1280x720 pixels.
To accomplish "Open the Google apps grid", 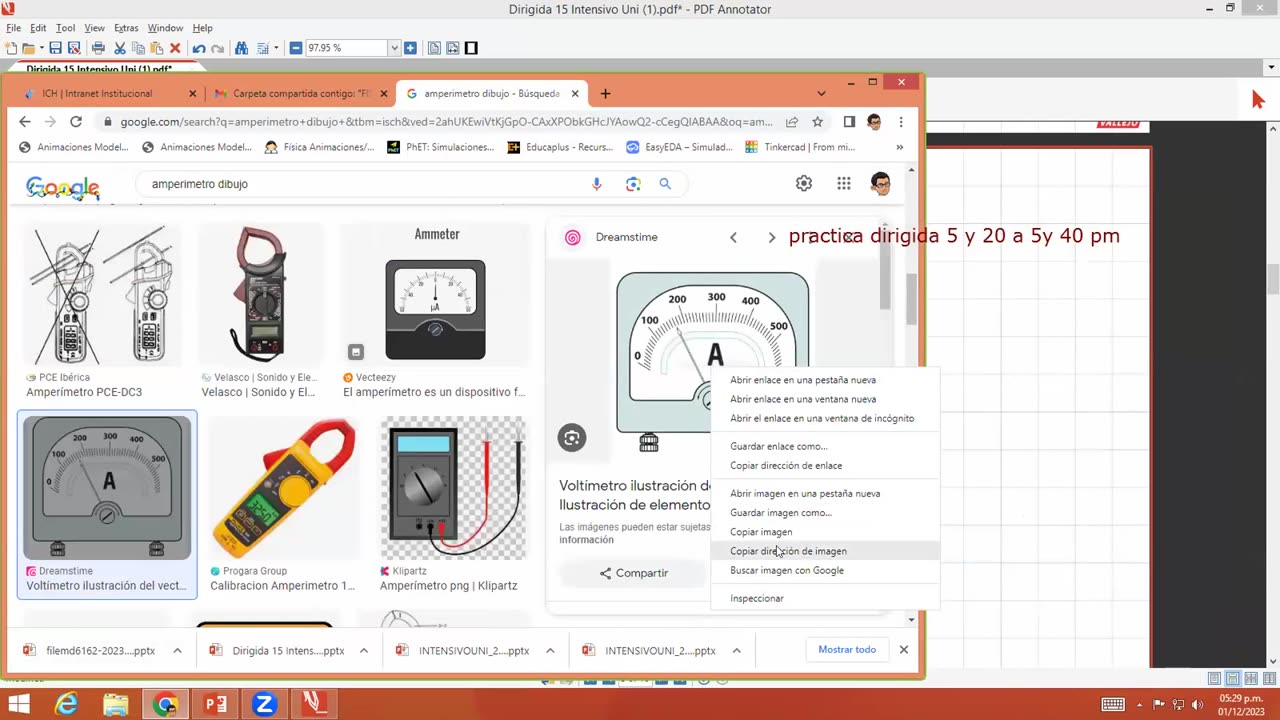I will pyautogui.click(x=844, y=184).
